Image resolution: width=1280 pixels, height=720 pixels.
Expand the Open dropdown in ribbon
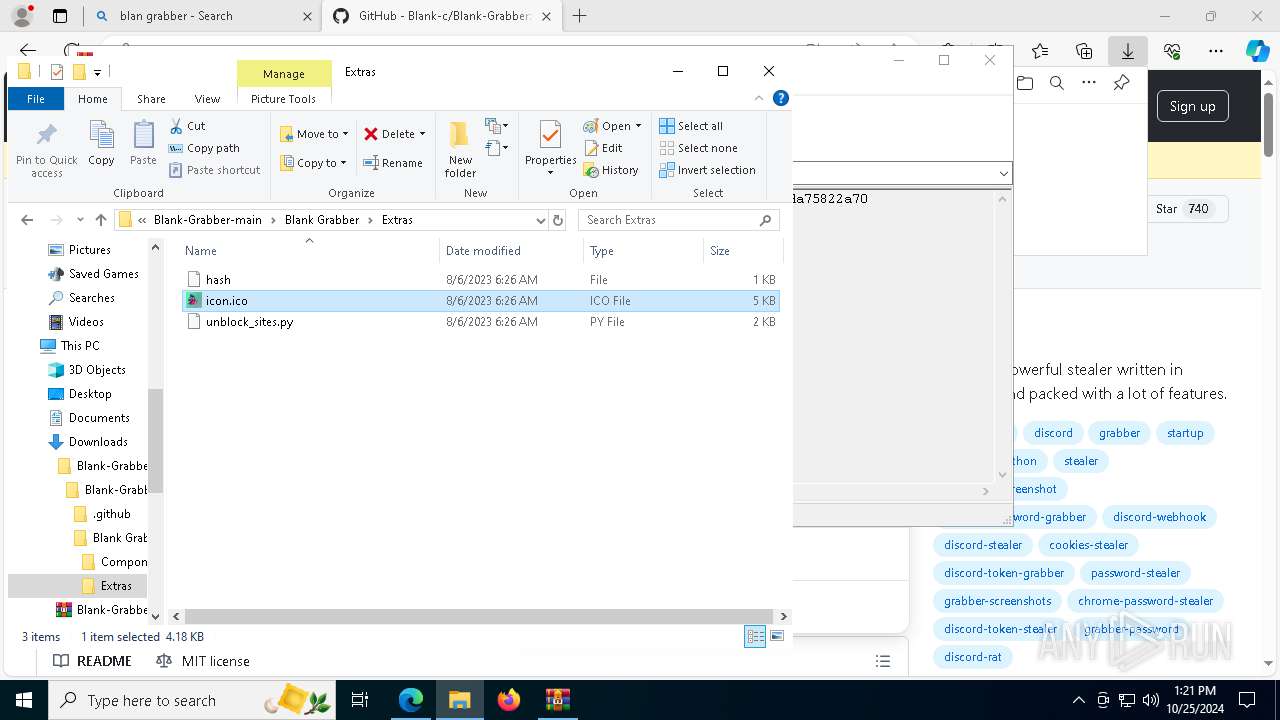click(638, 126)
